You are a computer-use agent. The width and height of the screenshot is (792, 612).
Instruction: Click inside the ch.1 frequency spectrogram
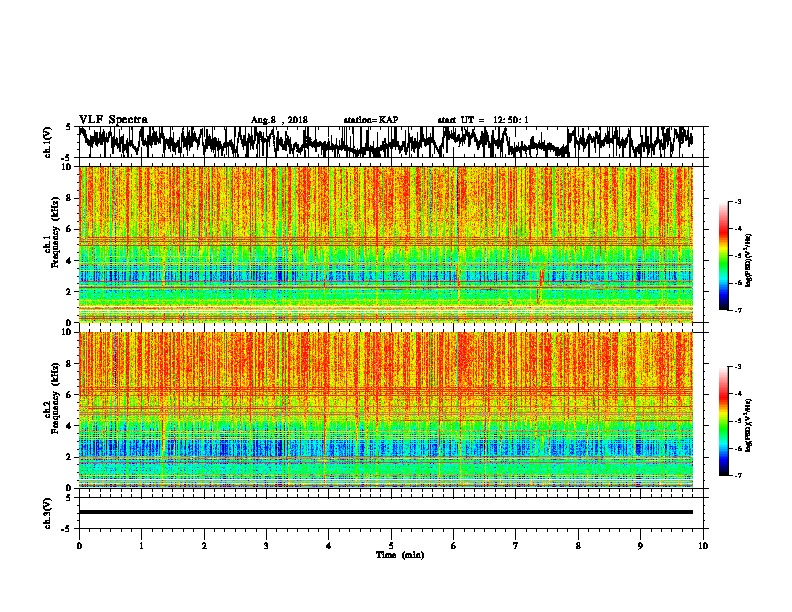pyautogui.click(x=386, y=244)
